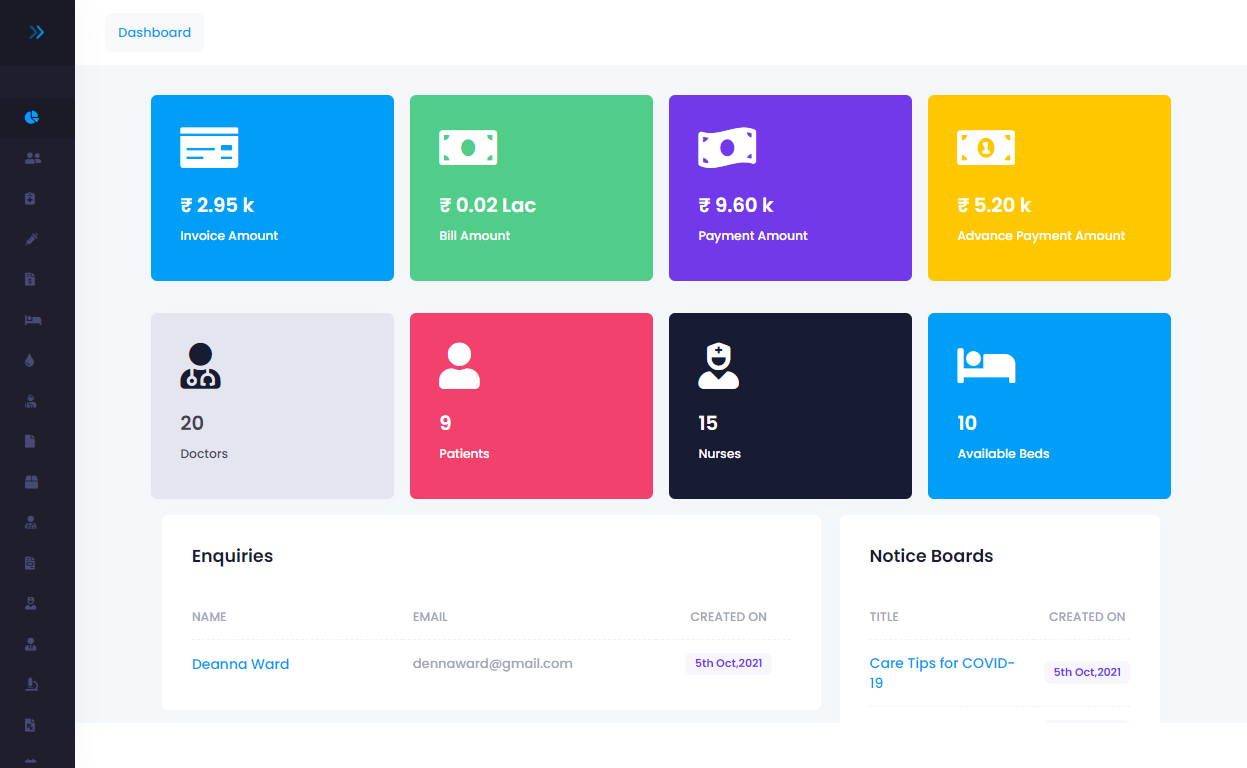Open the Deanna Ward enquiry link
The width and height of the screenshot is (1247, 768).
pyautogui.click(x=240, y=664)
